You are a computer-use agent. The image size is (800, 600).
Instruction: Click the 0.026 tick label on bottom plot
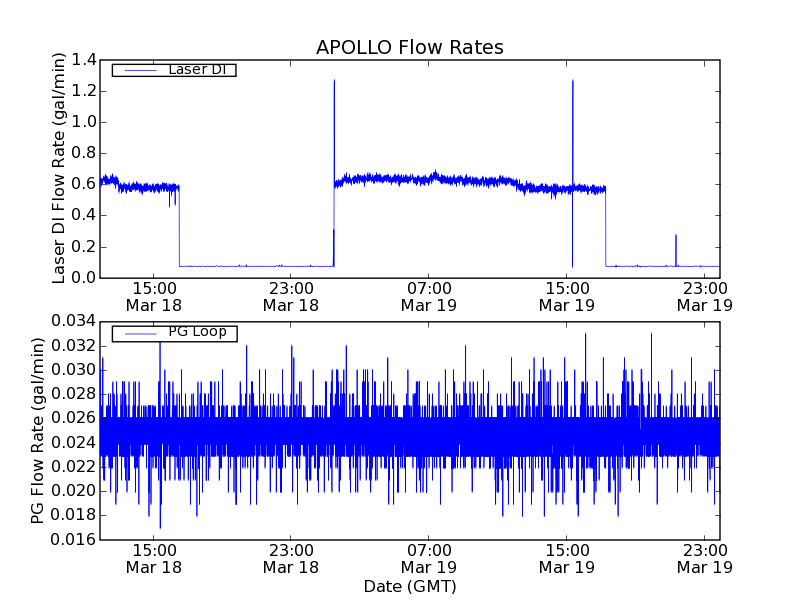73,418
